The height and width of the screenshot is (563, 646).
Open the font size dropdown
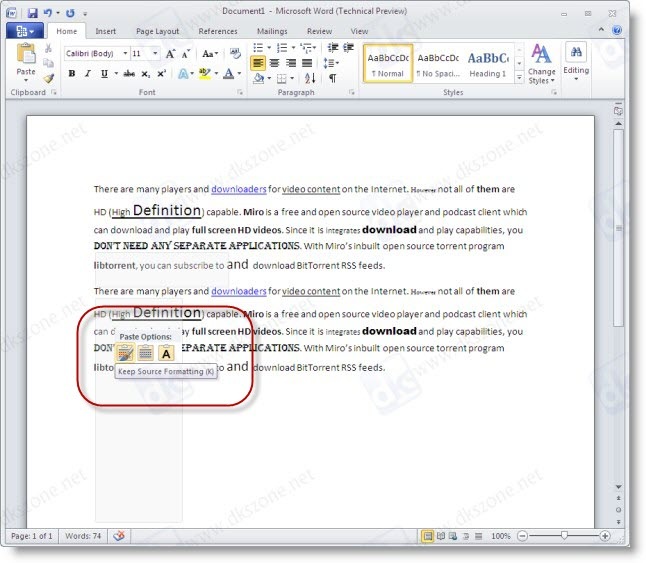coord(155,54)
